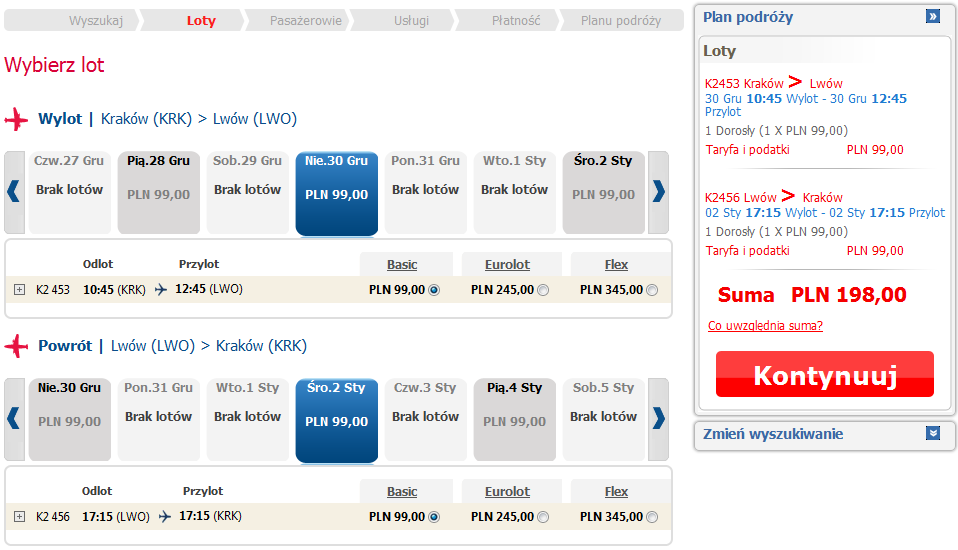958x550 pixels.
Task: Expand flight K2 456 details plus icon
Action: tap(19, 517)
